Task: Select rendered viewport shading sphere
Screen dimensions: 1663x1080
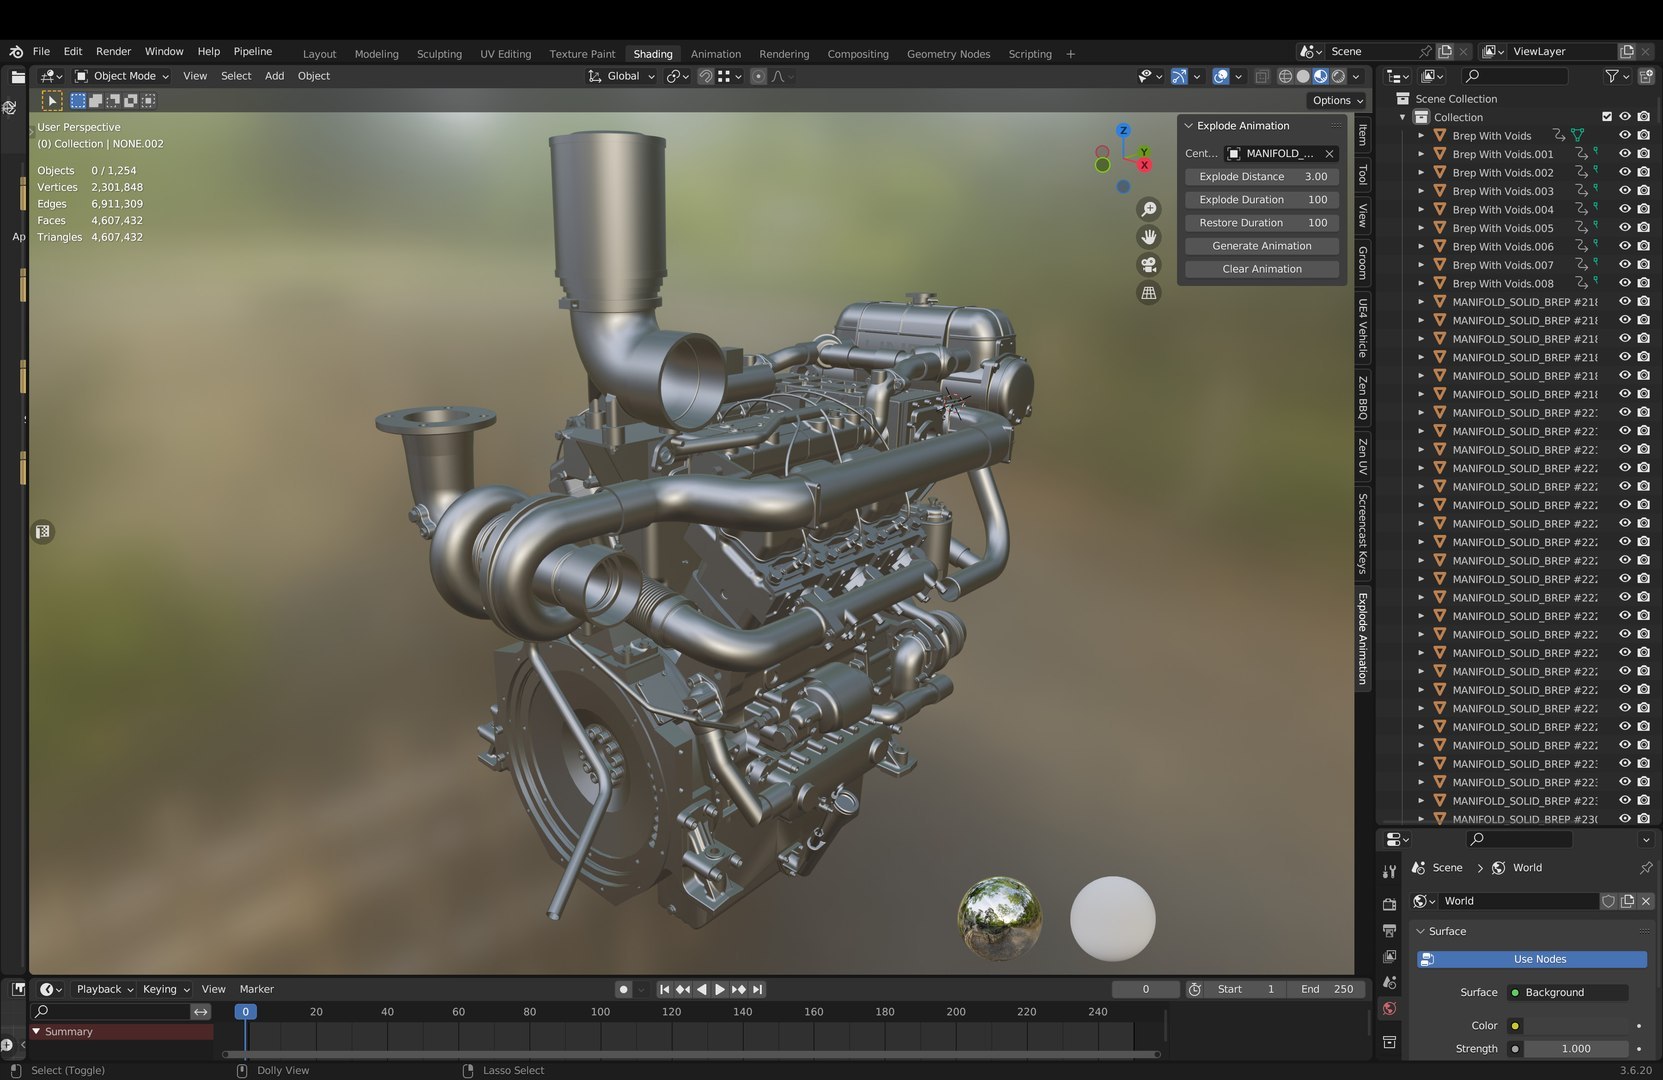Action: [x=1338, y=76]
